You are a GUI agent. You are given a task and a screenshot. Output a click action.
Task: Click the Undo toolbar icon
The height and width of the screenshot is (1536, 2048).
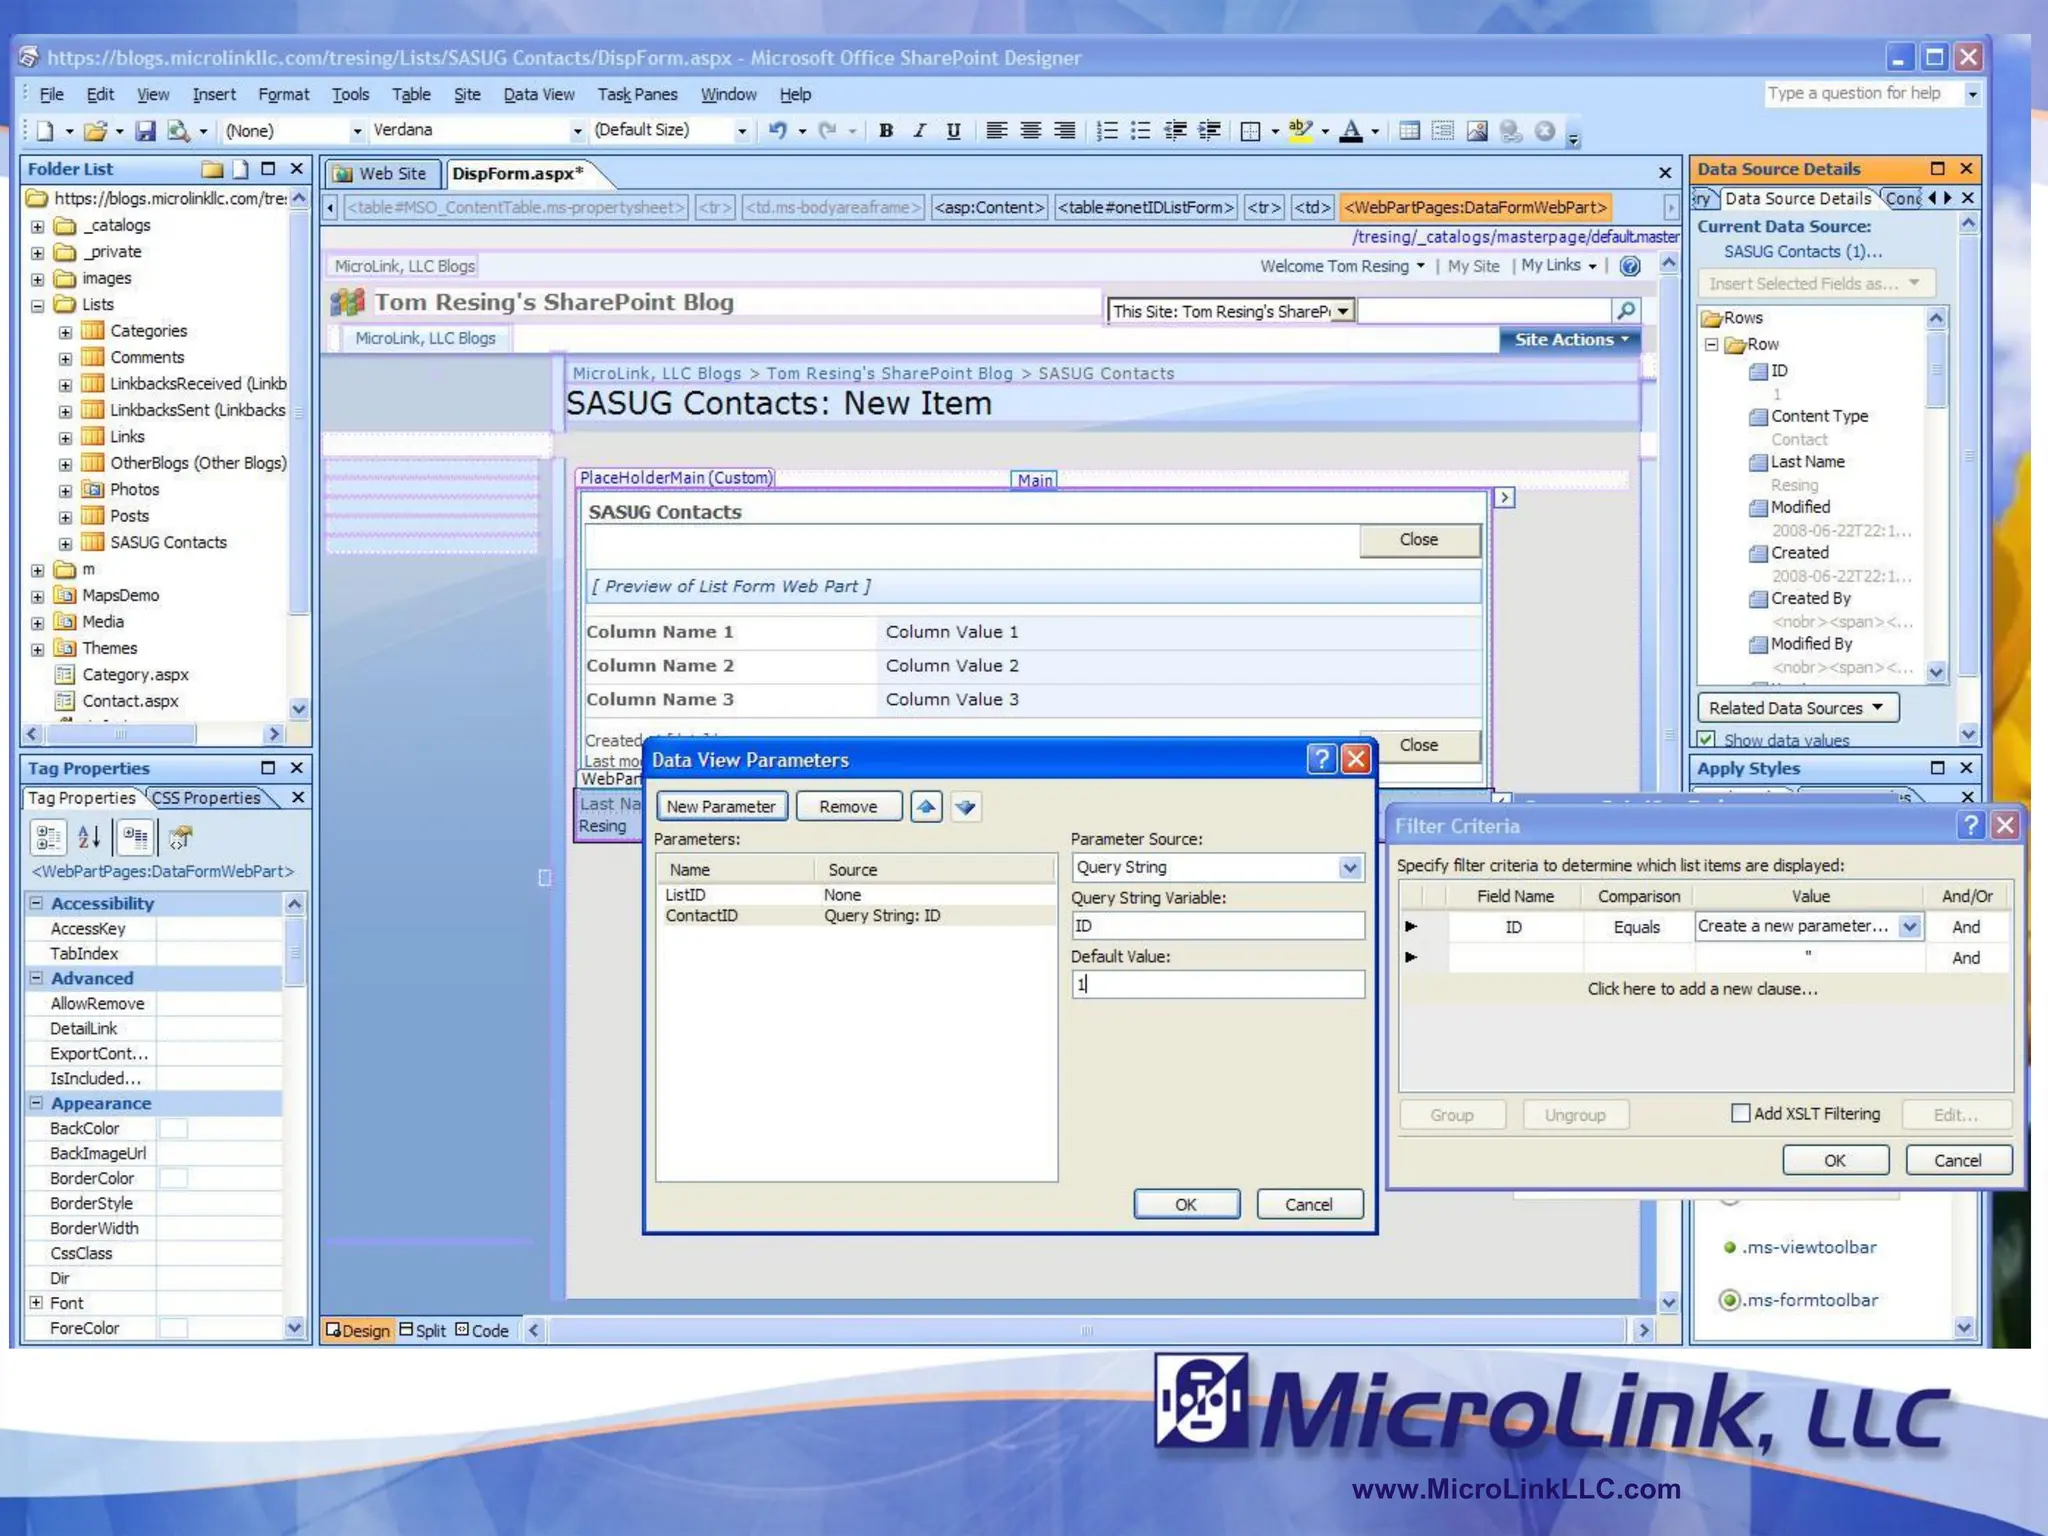777,131
